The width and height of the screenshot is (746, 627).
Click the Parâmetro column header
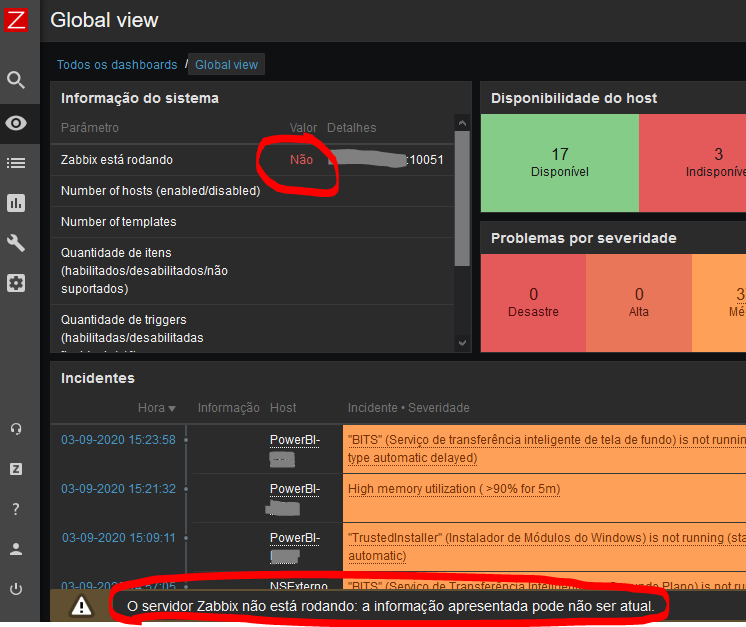click(90, 127)
